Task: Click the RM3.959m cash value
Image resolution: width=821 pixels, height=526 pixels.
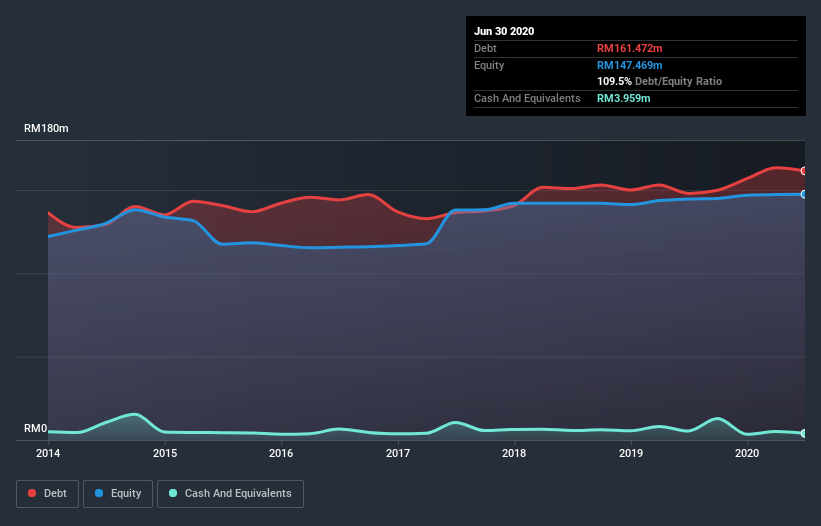Action: tap(624, 98)
